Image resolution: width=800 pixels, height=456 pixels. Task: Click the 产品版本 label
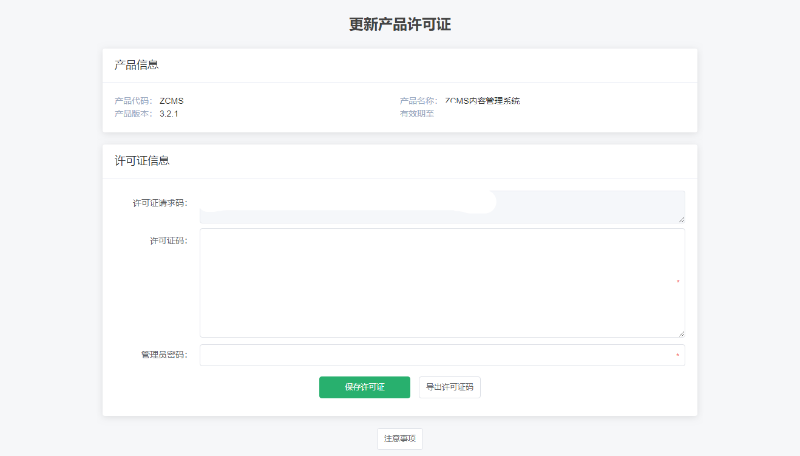133,114
